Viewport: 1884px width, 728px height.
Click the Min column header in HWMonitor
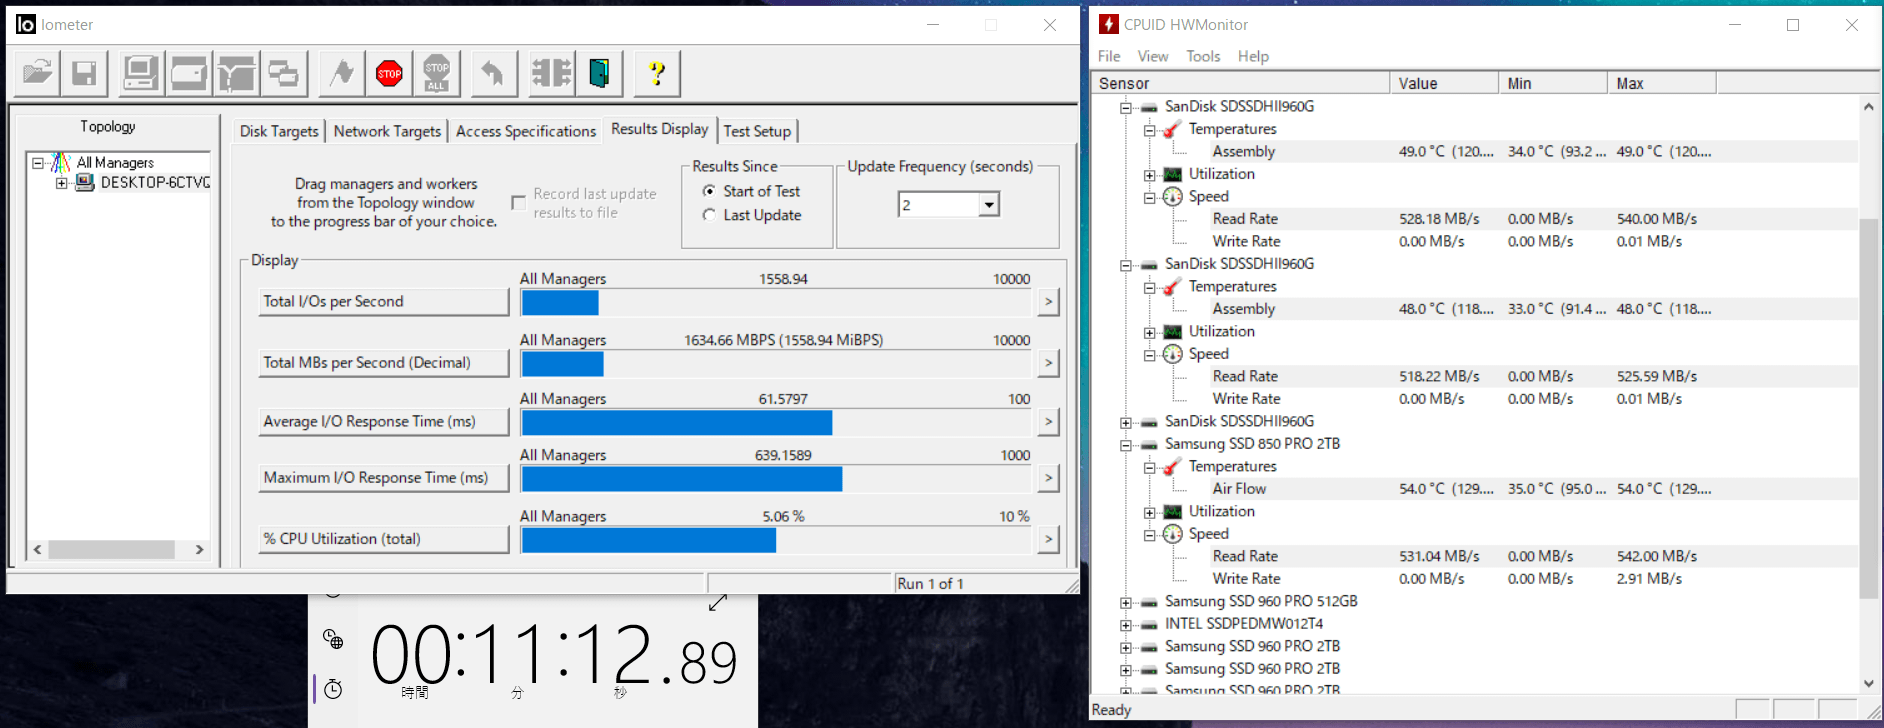tap(1553, 83)
